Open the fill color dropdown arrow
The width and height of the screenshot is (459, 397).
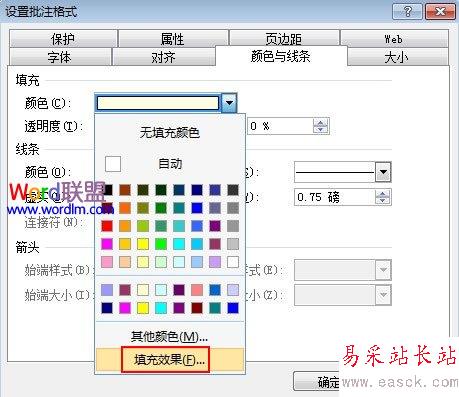[229, 103]
